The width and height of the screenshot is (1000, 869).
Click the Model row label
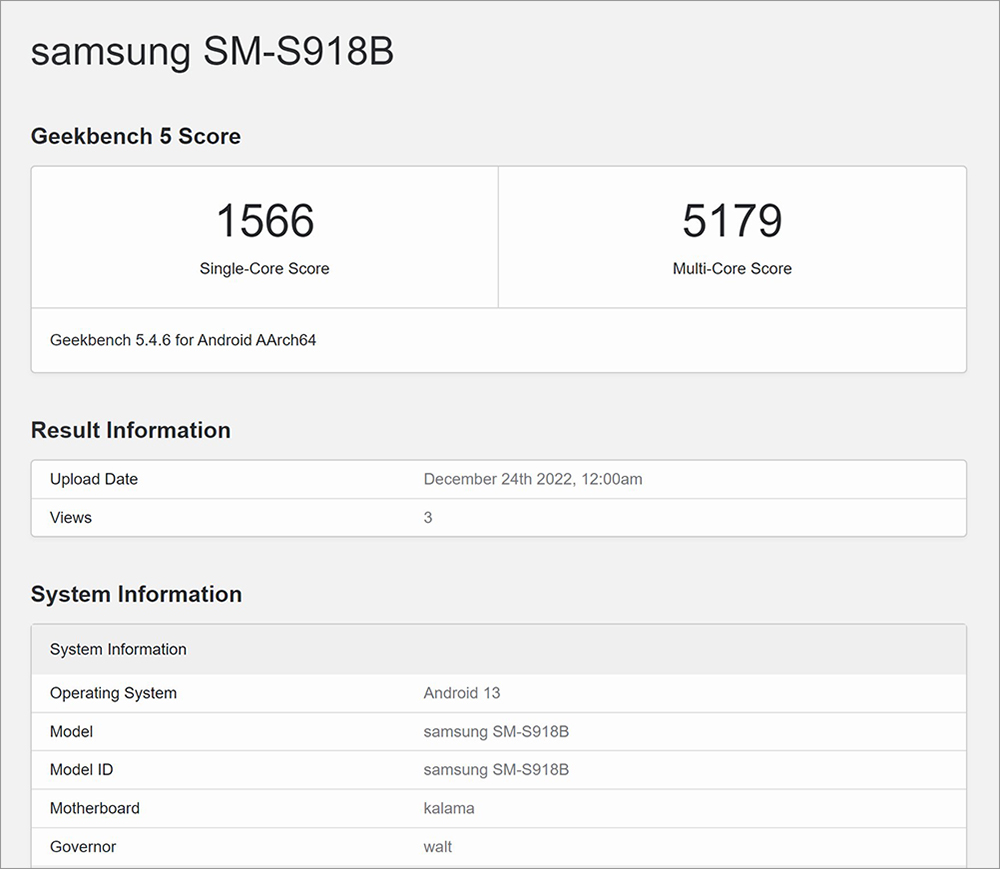pos(71,731)
